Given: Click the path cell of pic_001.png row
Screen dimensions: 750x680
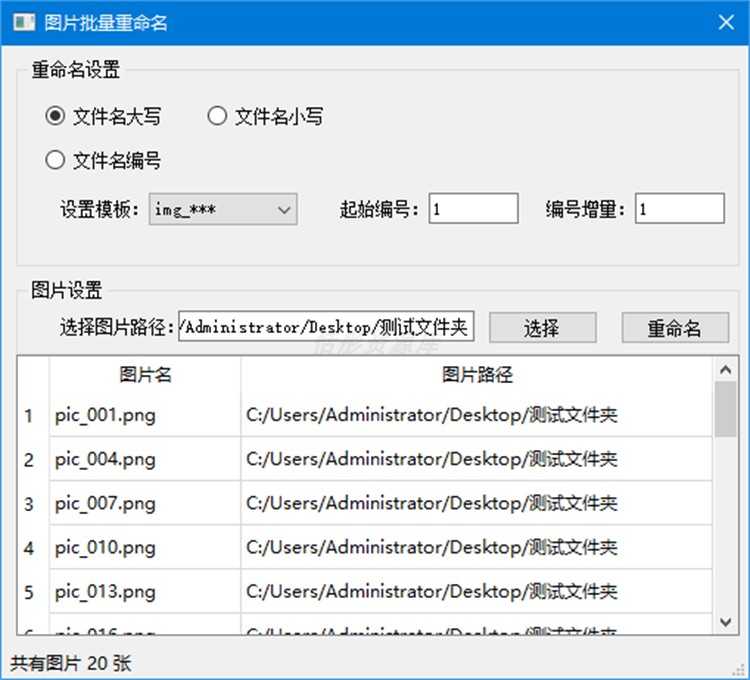Looking at the screenshot, I should 477,415.
